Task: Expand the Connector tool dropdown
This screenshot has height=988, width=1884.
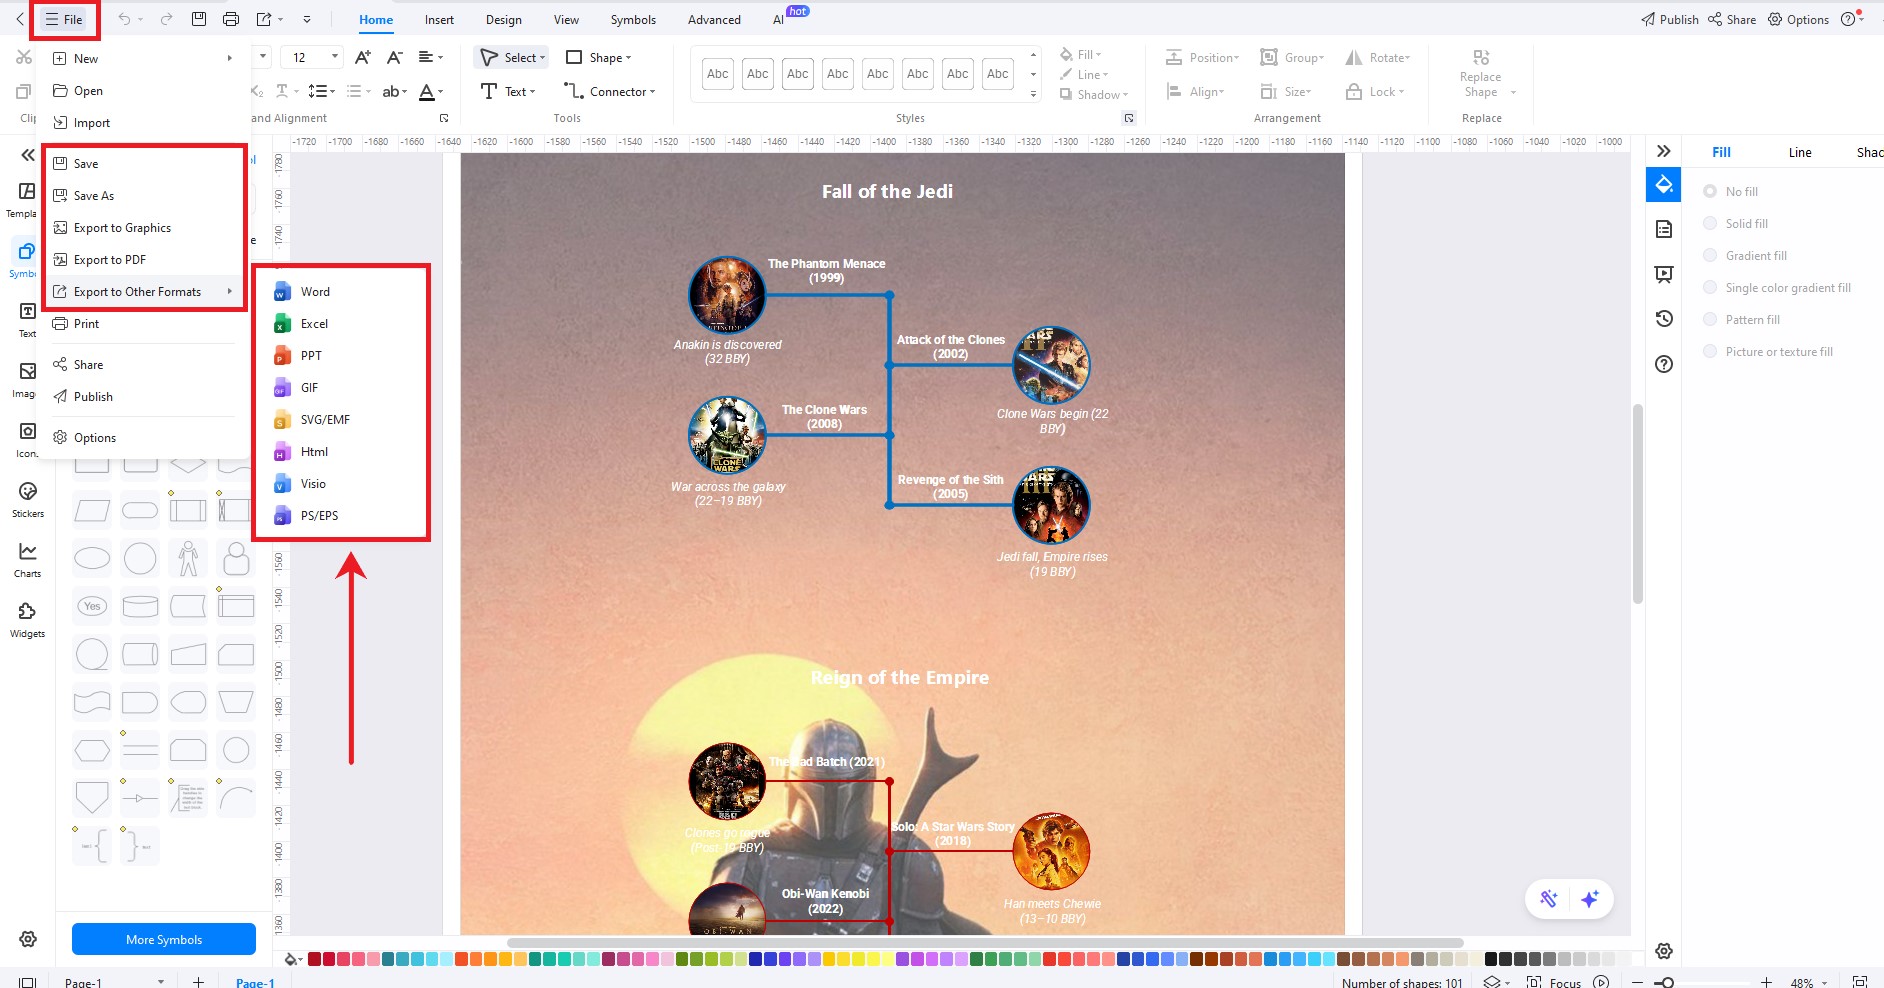Action: [653, 92]
